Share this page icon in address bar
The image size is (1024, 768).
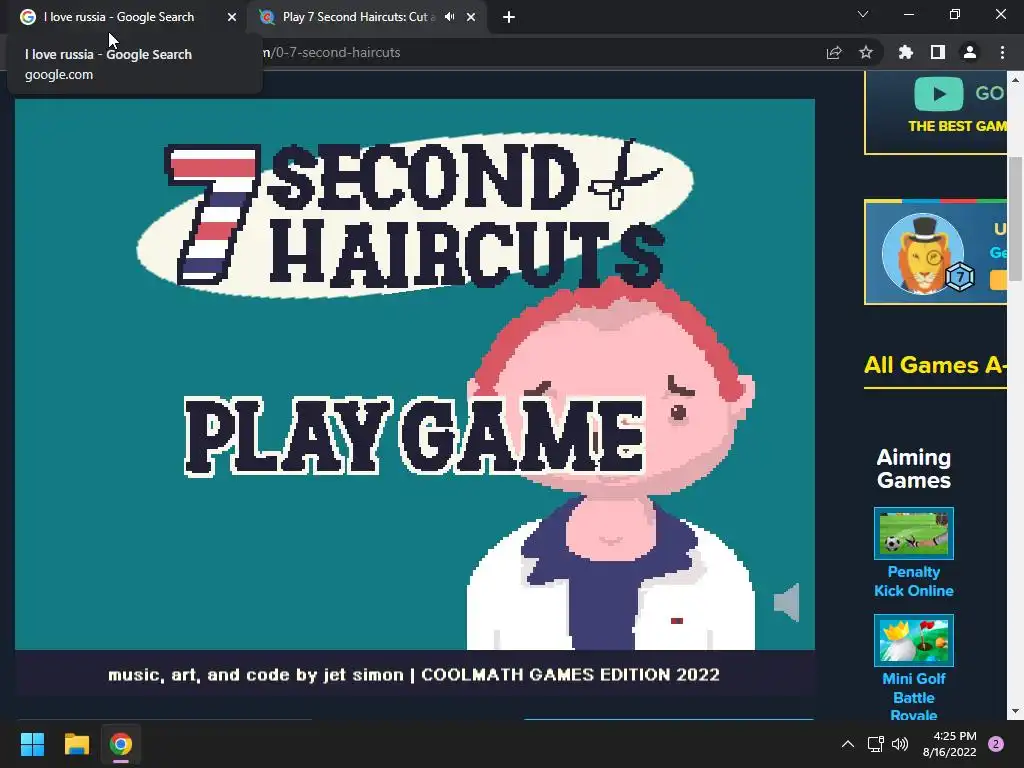click(834, 52)
